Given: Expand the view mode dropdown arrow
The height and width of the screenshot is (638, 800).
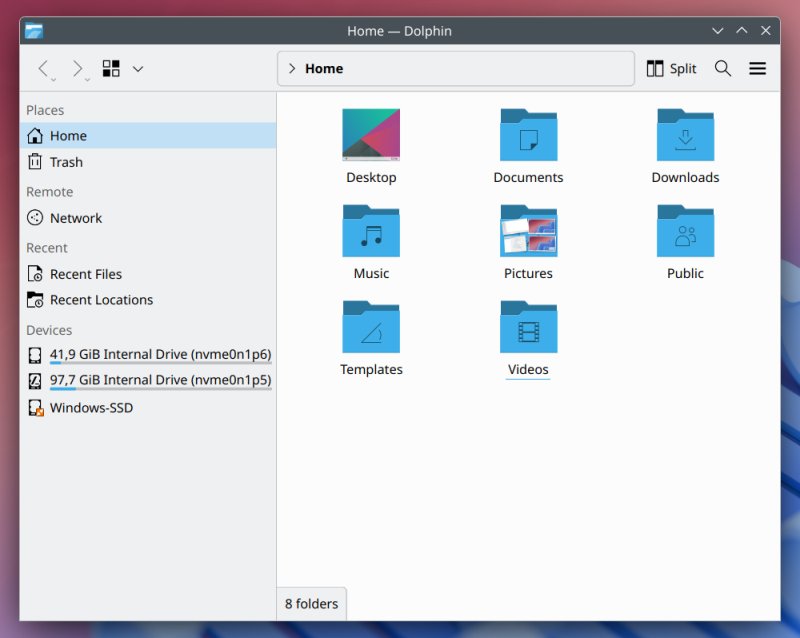Looking at the screenshot, I should tap(138, 69).
